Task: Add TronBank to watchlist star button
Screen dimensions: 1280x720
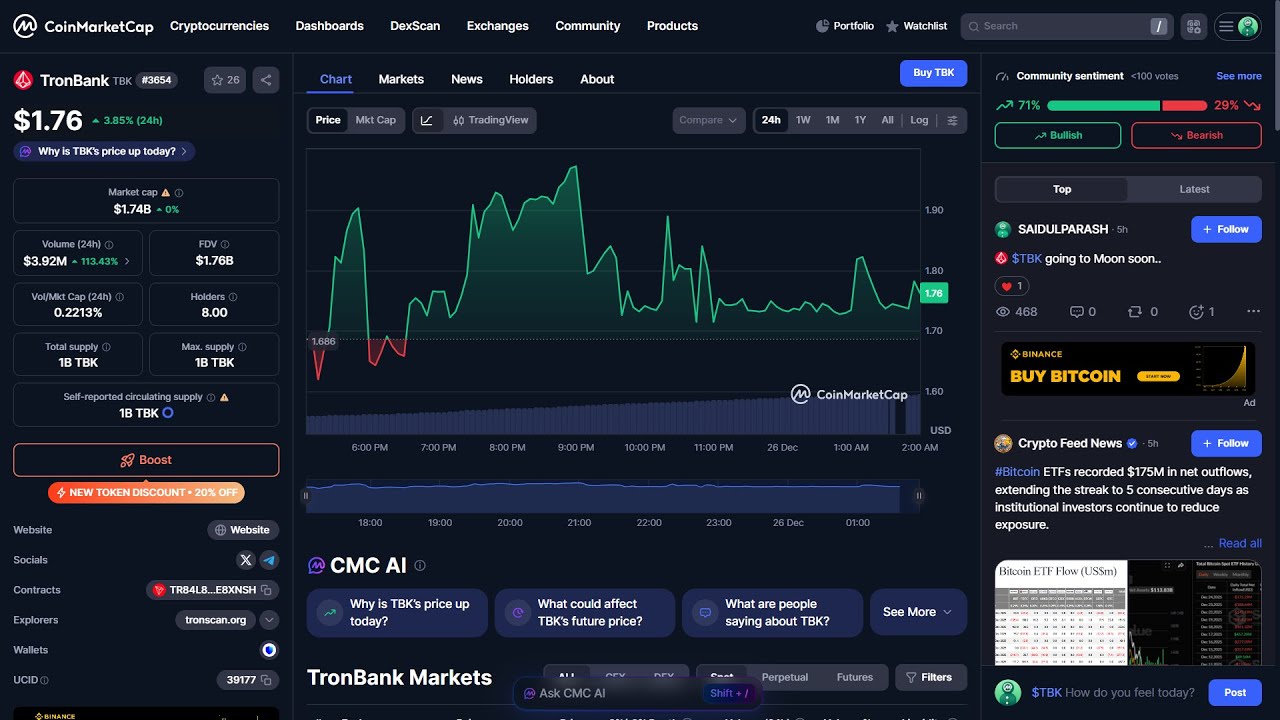Action: (224, 80)
